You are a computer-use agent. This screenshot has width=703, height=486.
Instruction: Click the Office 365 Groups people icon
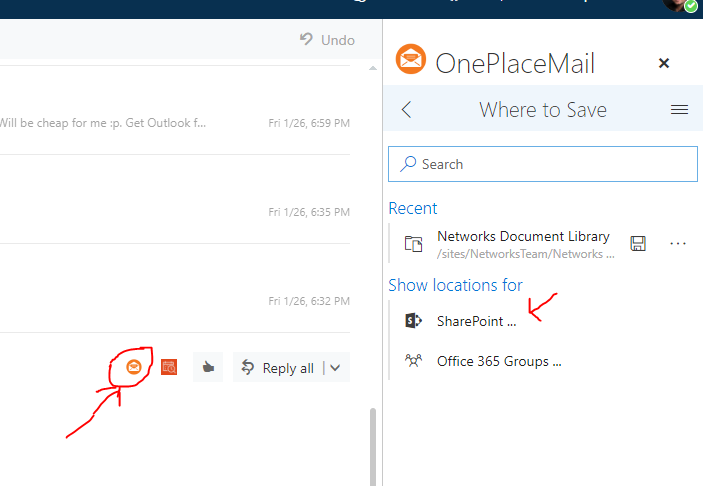(x=413, y=360)
